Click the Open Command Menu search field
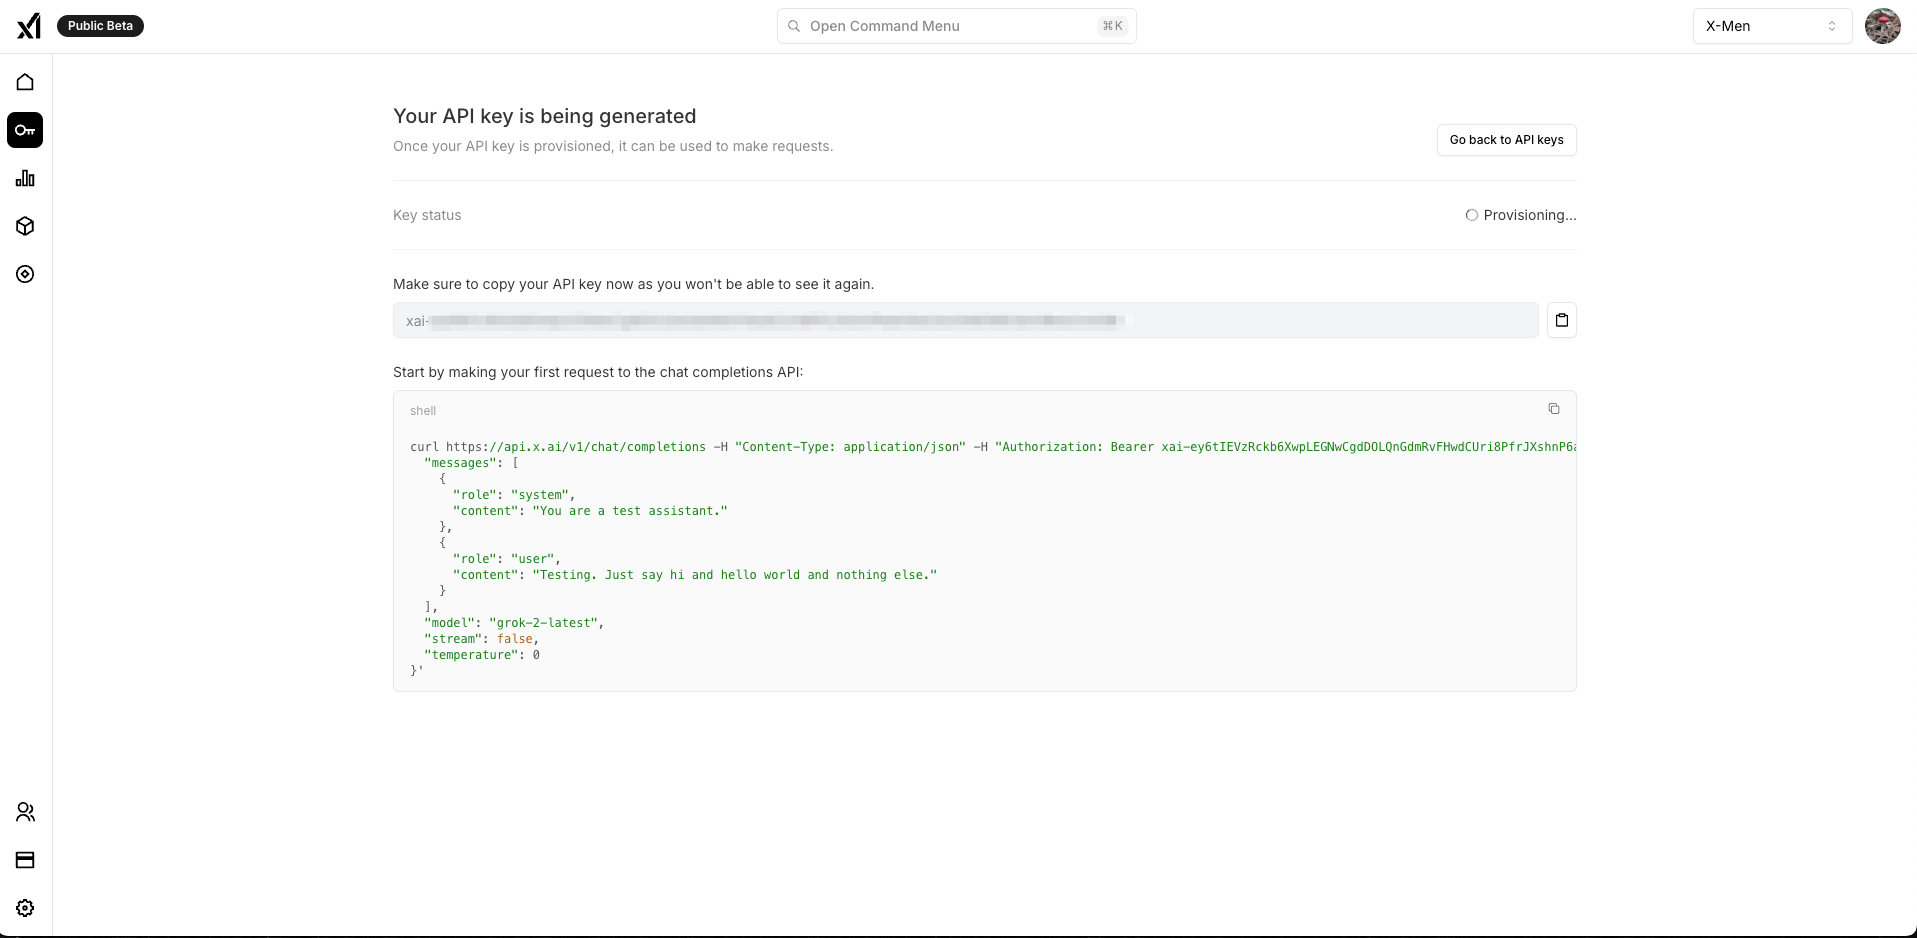The height and width of the screenshot is (938, 1917). [x=940, y=26]
